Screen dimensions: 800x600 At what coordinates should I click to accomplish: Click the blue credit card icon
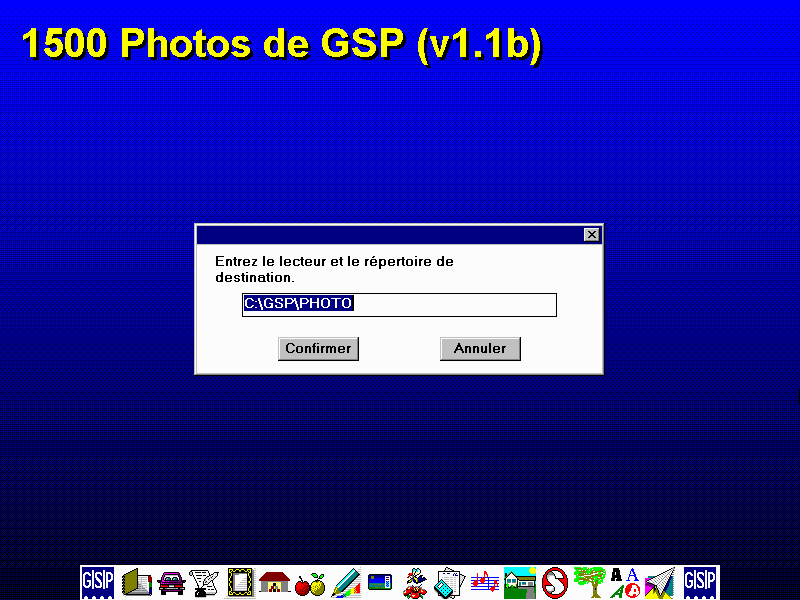click(379, 582)
